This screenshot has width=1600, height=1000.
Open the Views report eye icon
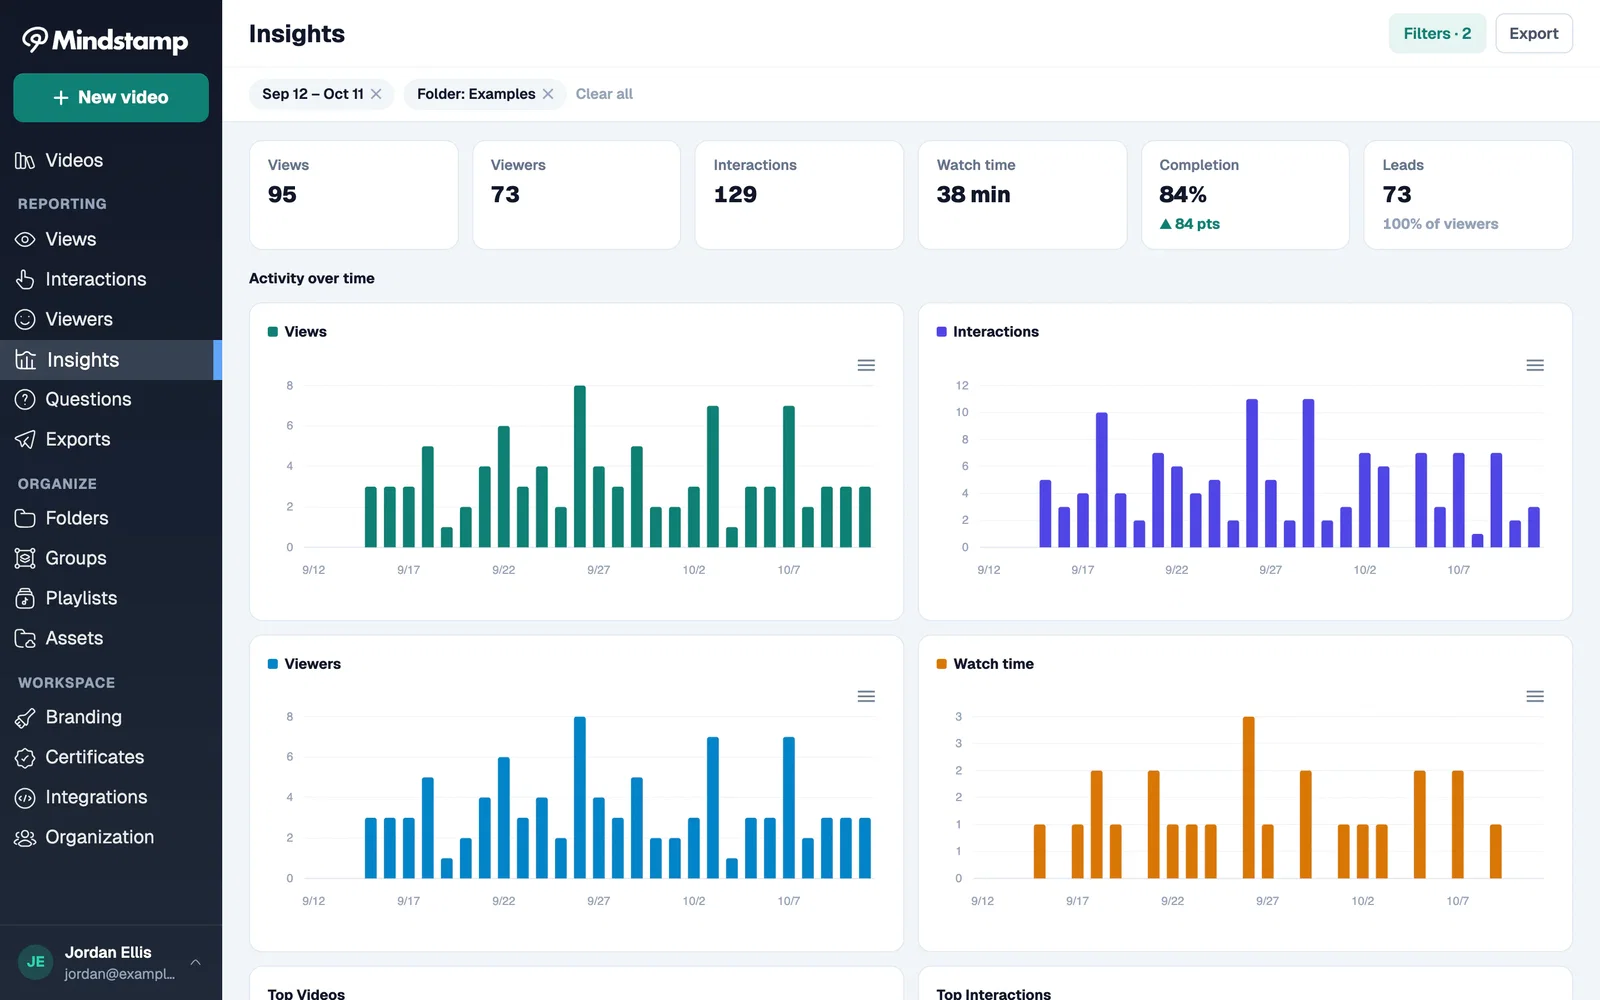(25, 240)
